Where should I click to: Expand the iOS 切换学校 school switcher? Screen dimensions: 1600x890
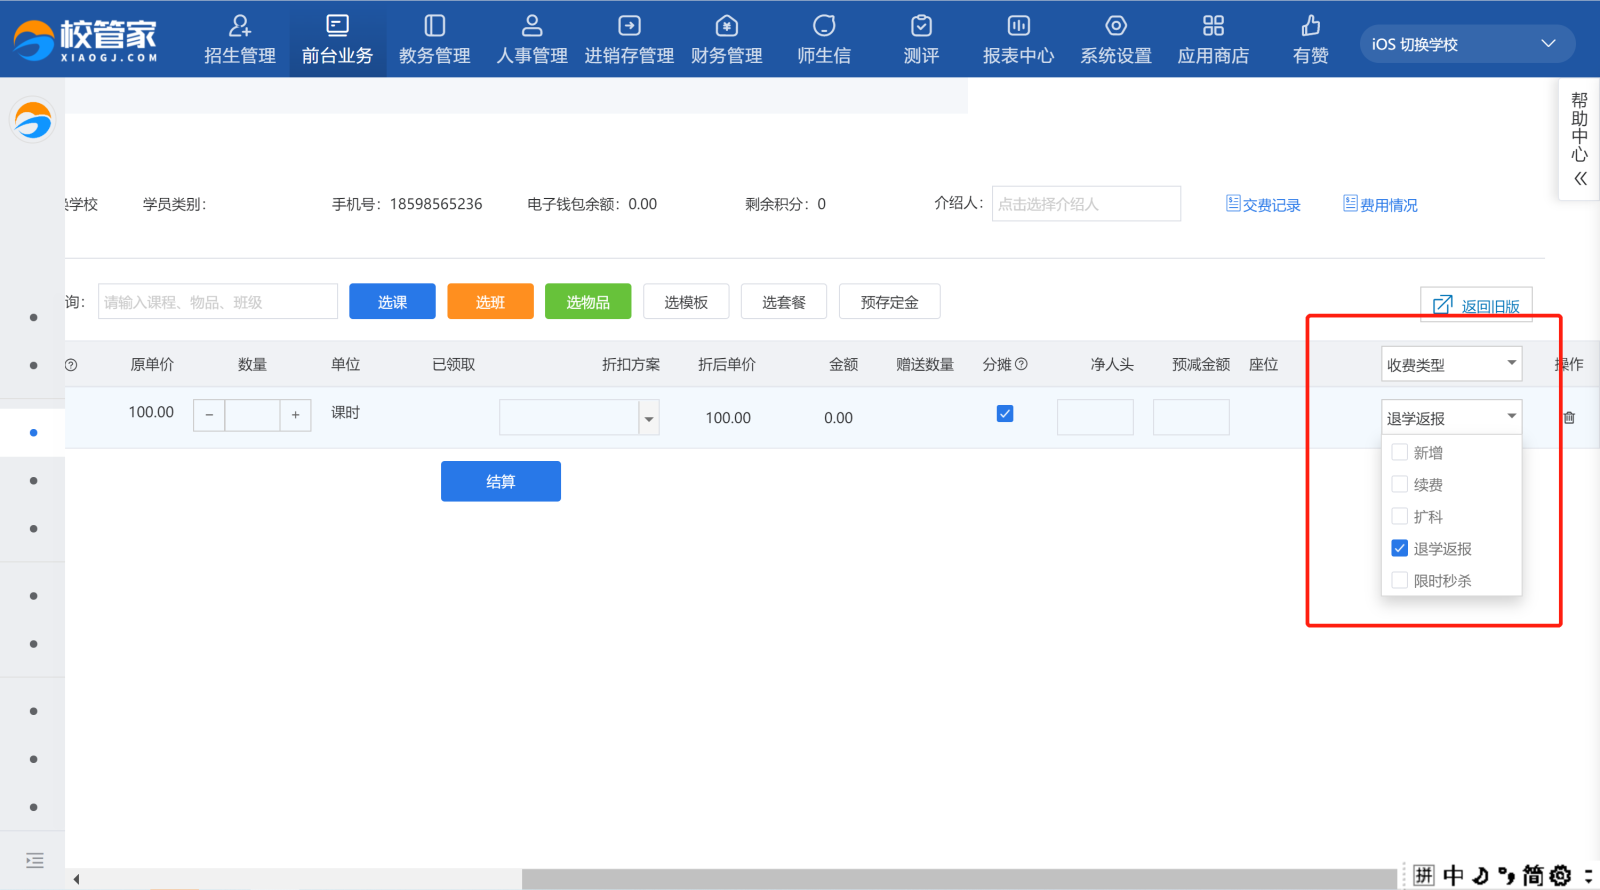pyautogui.click(x=1467, y=44)
